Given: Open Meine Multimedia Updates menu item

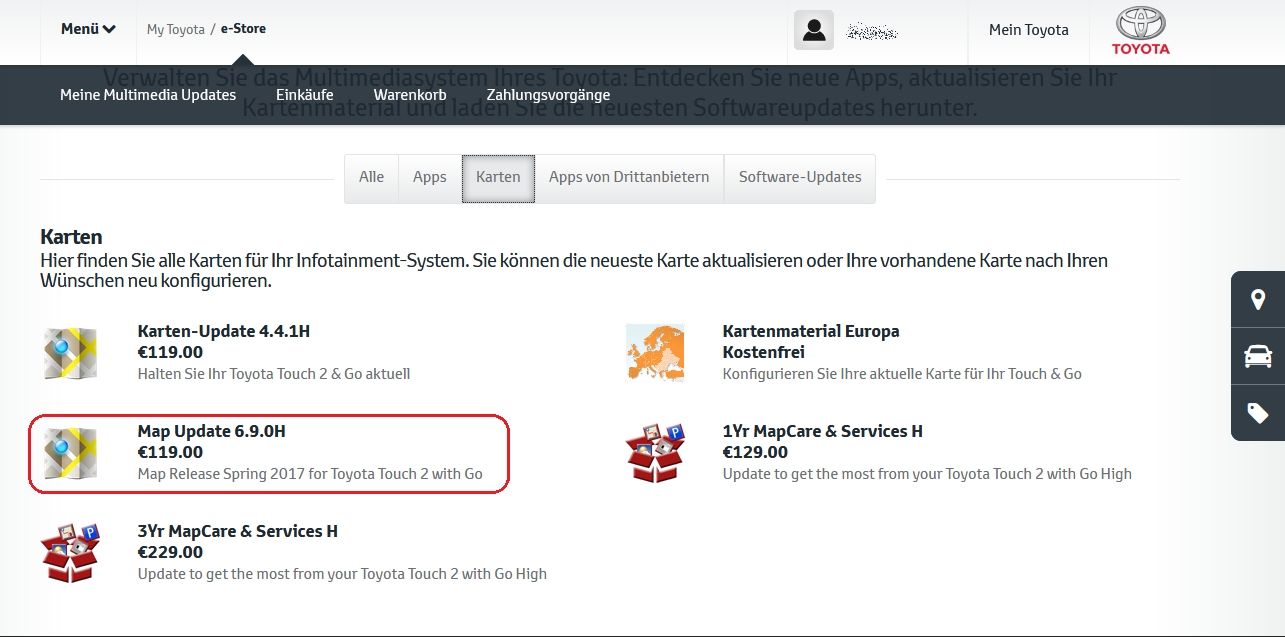Looking at the screenshot, I should (x=148, y=95).
